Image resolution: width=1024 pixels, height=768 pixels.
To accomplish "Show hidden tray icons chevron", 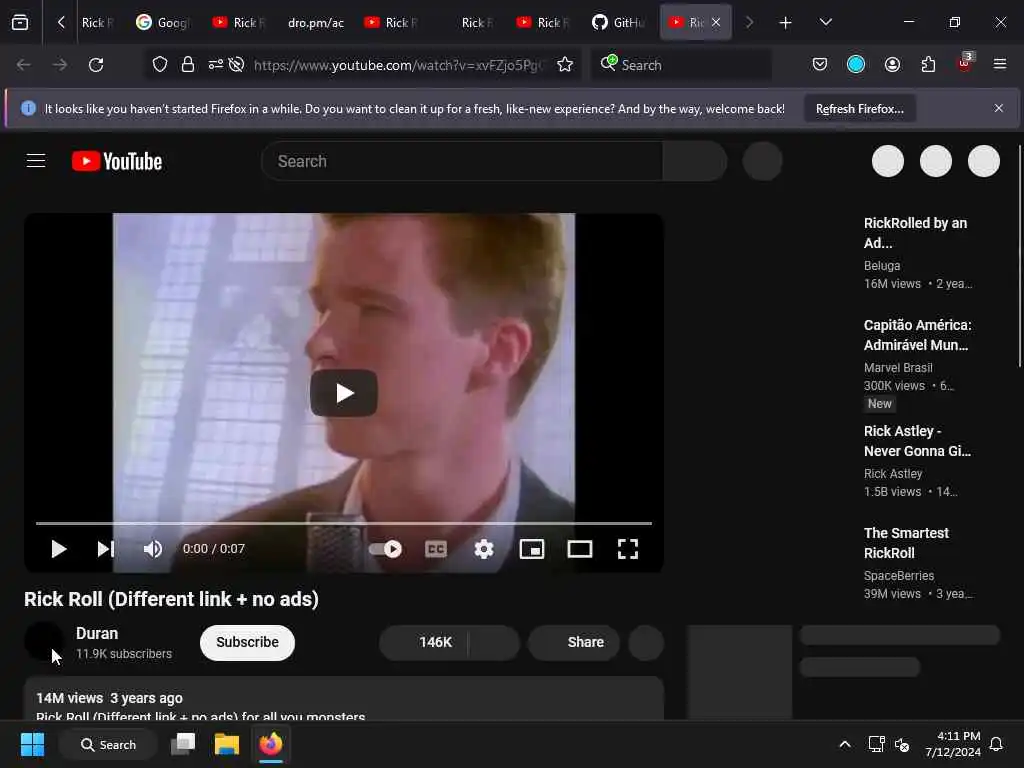I will pyautogui.click(x=844, y=744).
